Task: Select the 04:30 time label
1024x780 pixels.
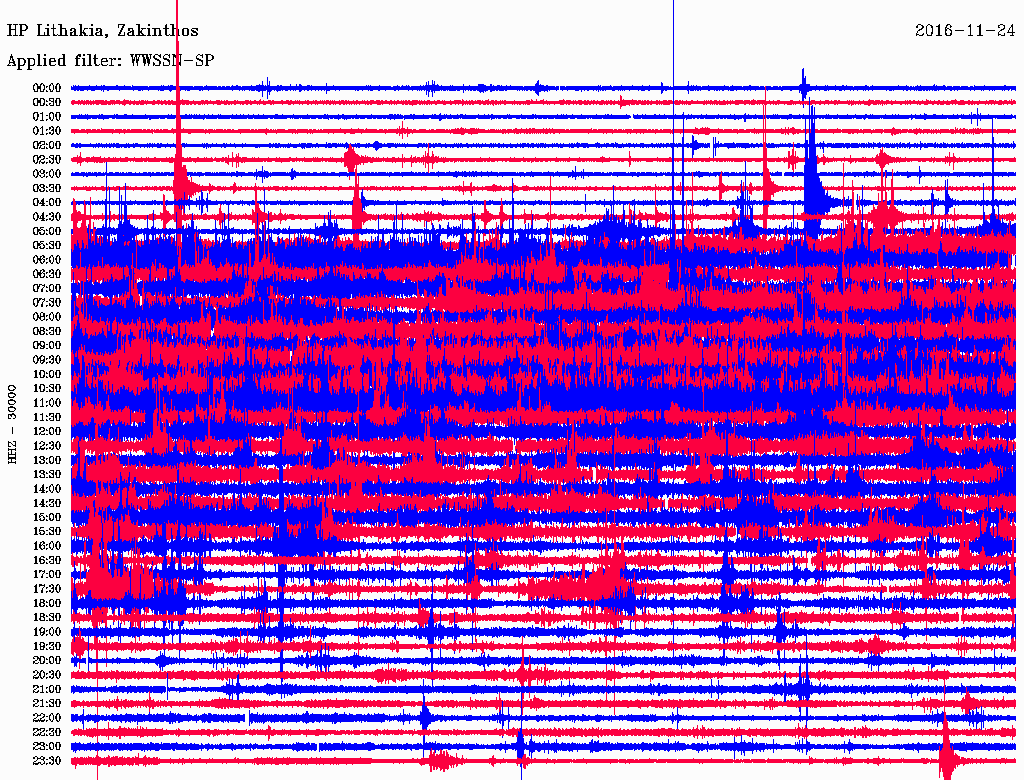Action: (x=47, y=217)
